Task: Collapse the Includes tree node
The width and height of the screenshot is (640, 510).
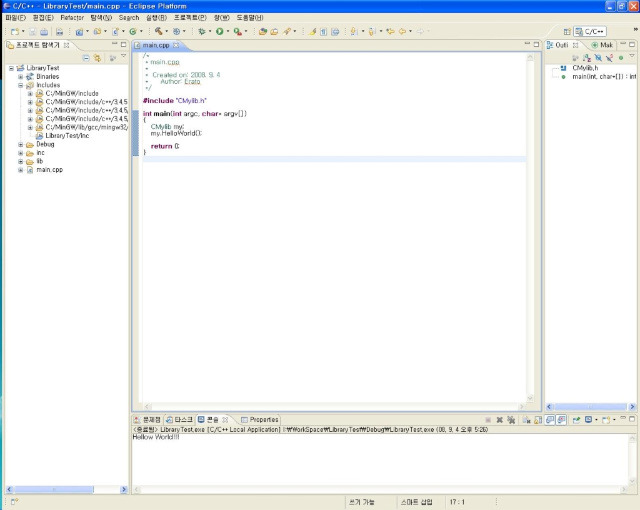Action: click(x=20, y=85)
